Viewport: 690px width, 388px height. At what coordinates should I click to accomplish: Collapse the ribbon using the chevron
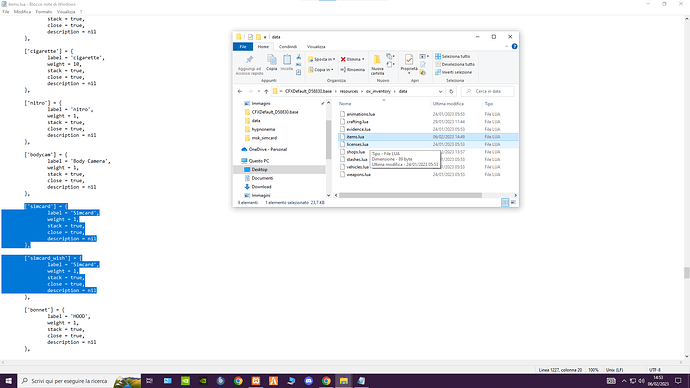(x=506, y=46)
